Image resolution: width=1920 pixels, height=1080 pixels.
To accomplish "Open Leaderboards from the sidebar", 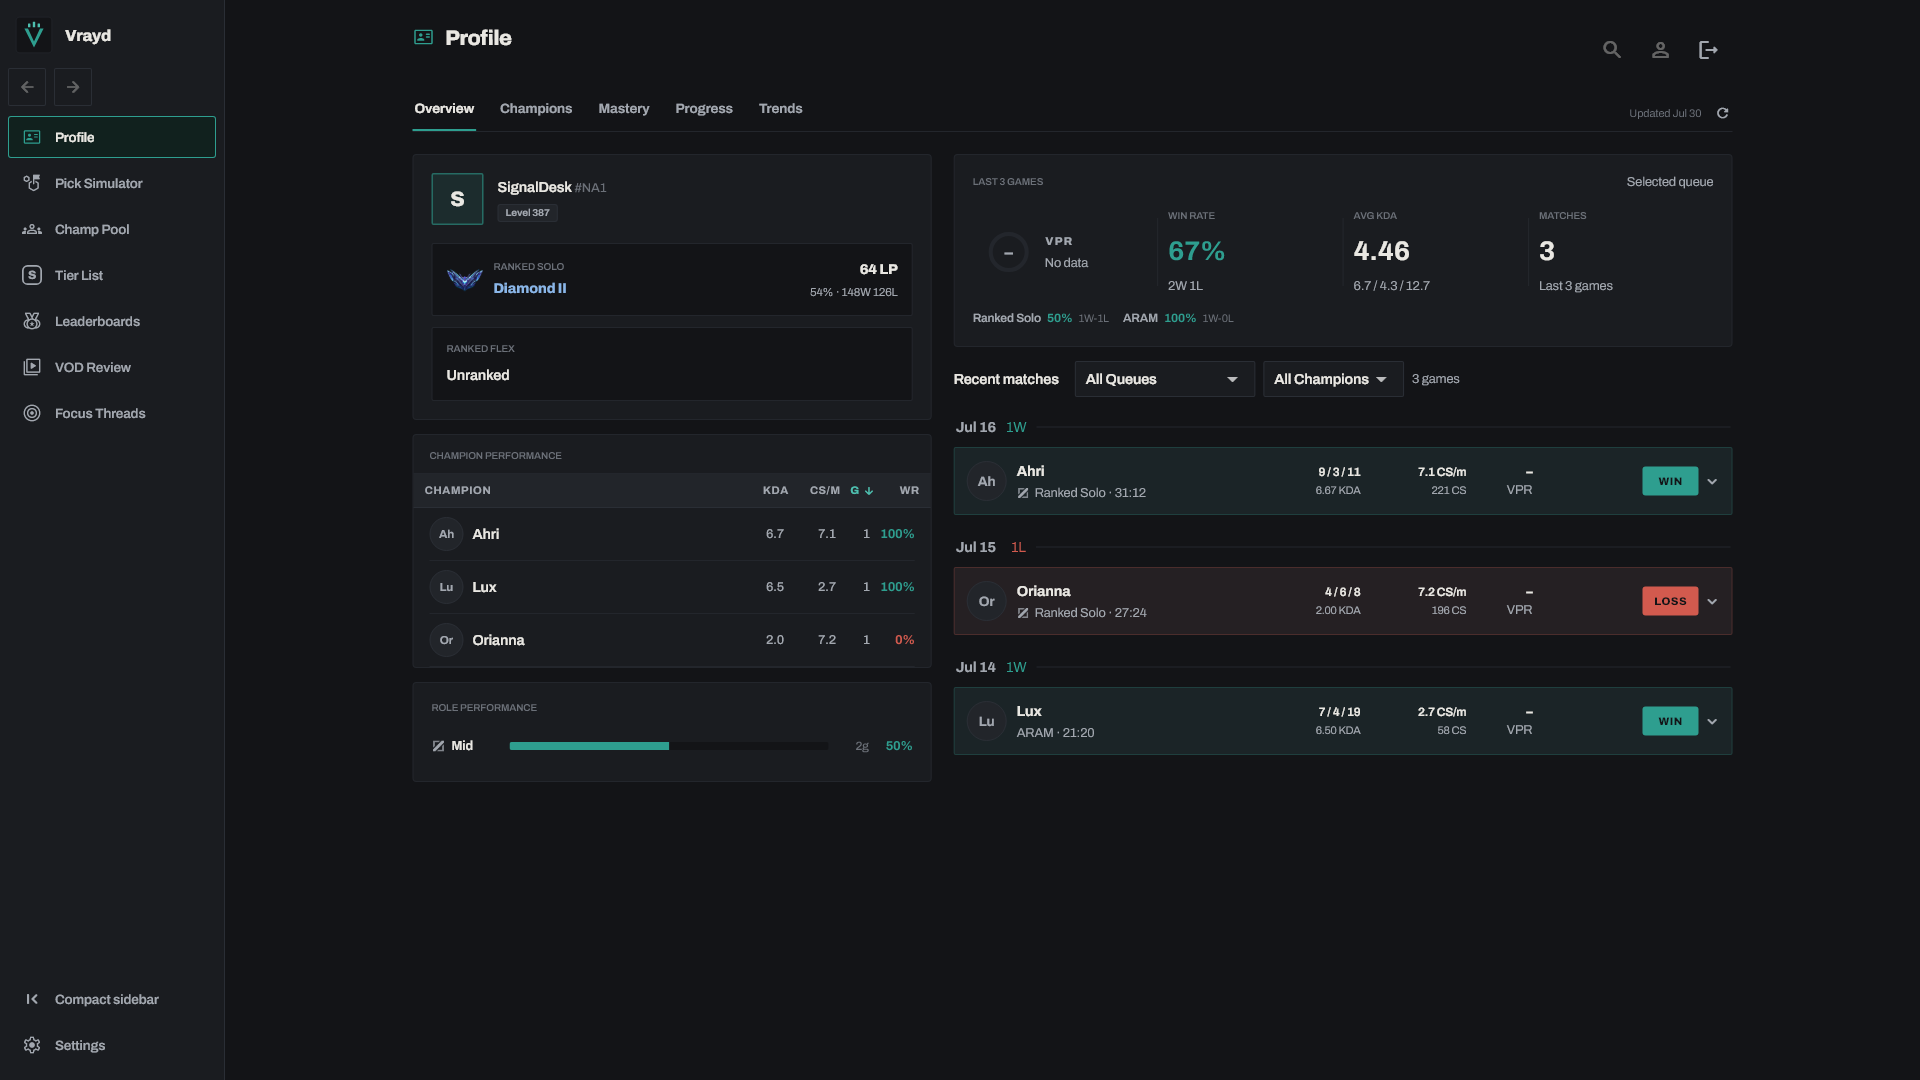I will pos(112,321).
